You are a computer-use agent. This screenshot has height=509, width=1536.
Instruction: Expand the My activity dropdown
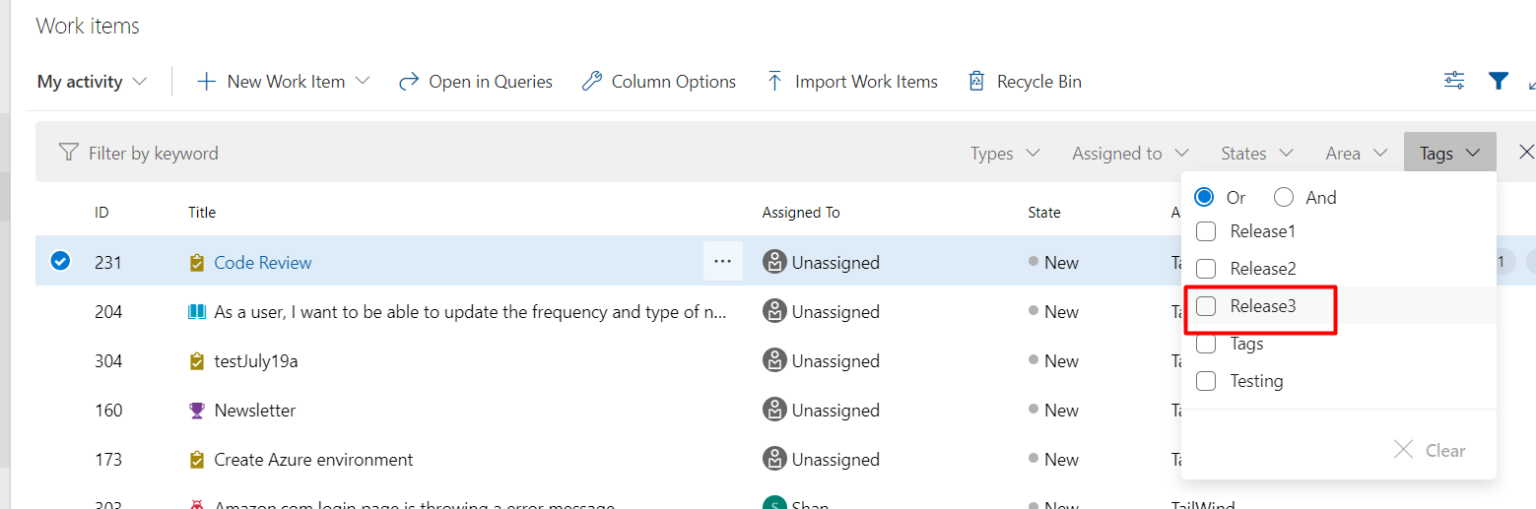tap(92, 82)
